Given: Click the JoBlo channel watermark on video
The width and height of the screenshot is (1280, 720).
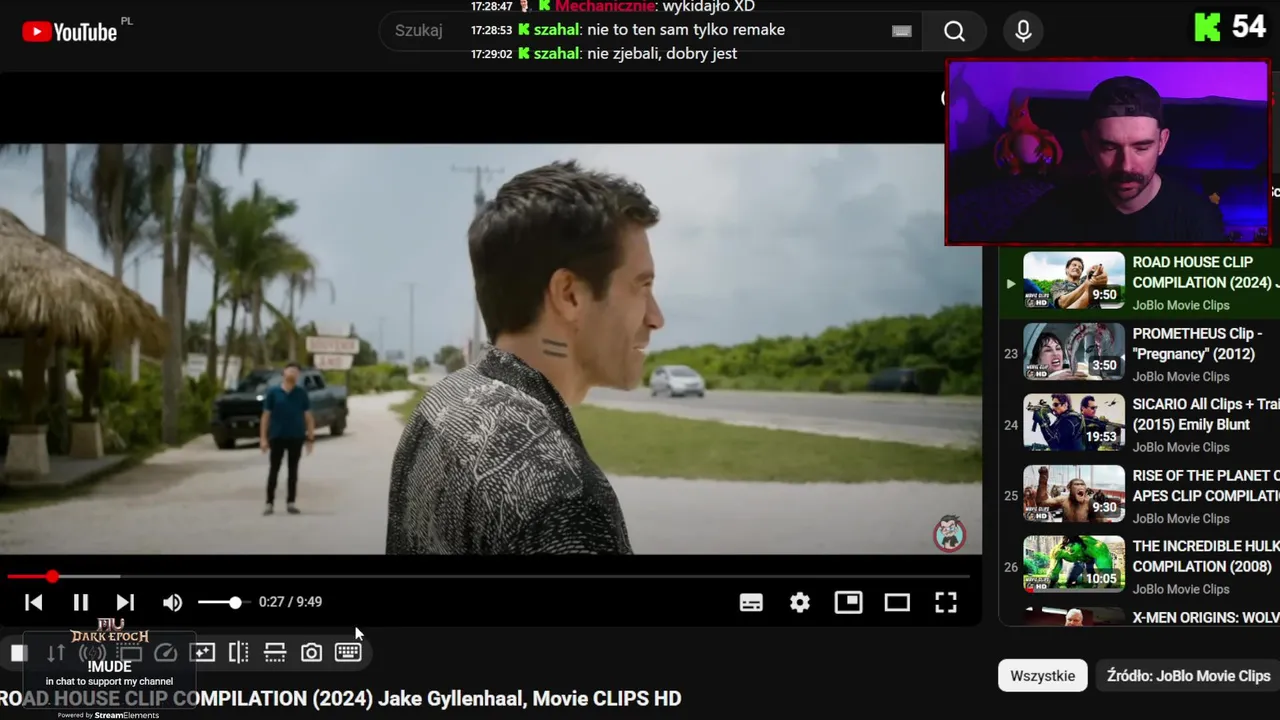Looking at the screenshot, I should [949, 534].
